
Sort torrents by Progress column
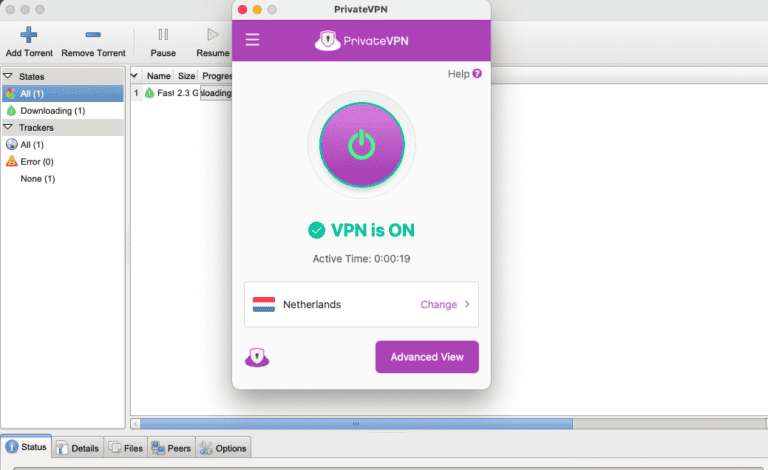coord(216,76)
